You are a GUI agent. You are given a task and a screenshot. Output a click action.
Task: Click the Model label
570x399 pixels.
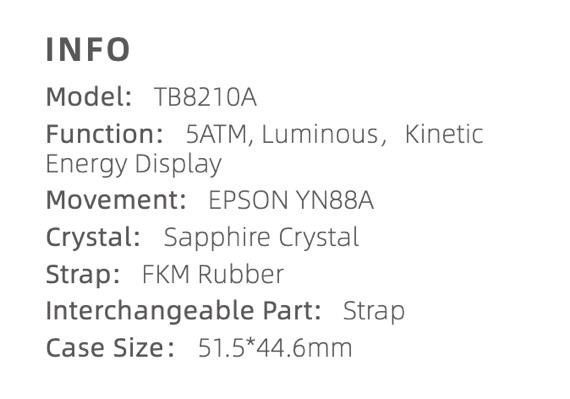click(x=89, y=97)
